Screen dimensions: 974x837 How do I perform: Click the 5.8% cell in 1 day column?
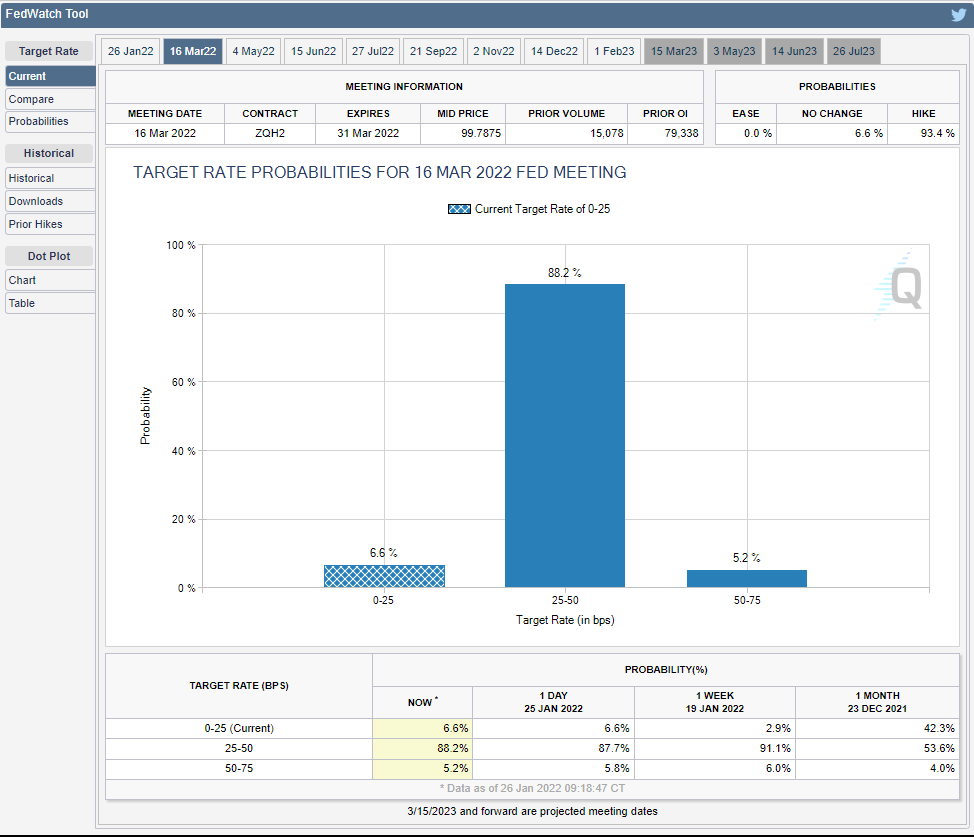coord(553,768)
